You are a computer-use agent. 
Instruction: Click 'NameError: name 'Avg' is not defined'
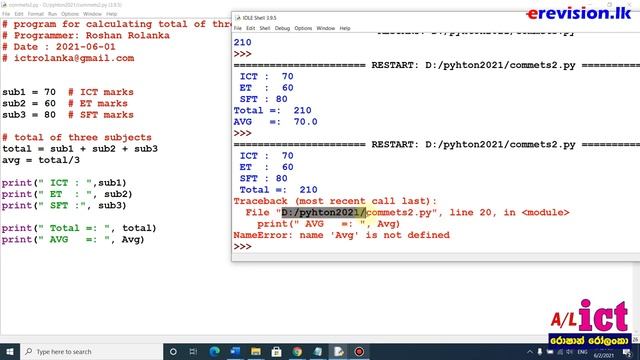pos(341,235)
